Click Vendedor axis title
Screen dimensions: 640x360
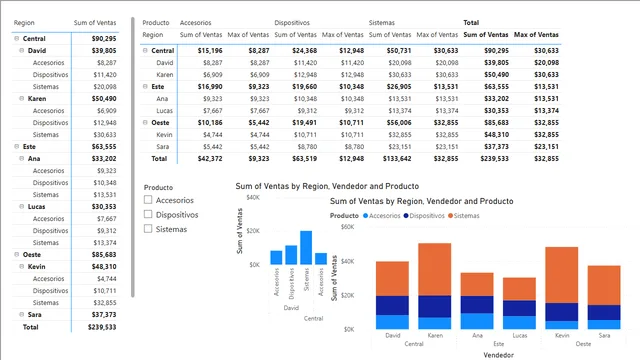(x=498, y=355)
